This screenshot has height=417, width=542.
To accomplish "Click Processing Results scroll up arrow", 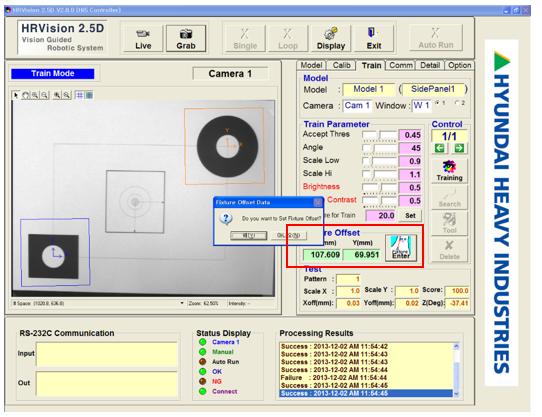I will pos(456,346).
